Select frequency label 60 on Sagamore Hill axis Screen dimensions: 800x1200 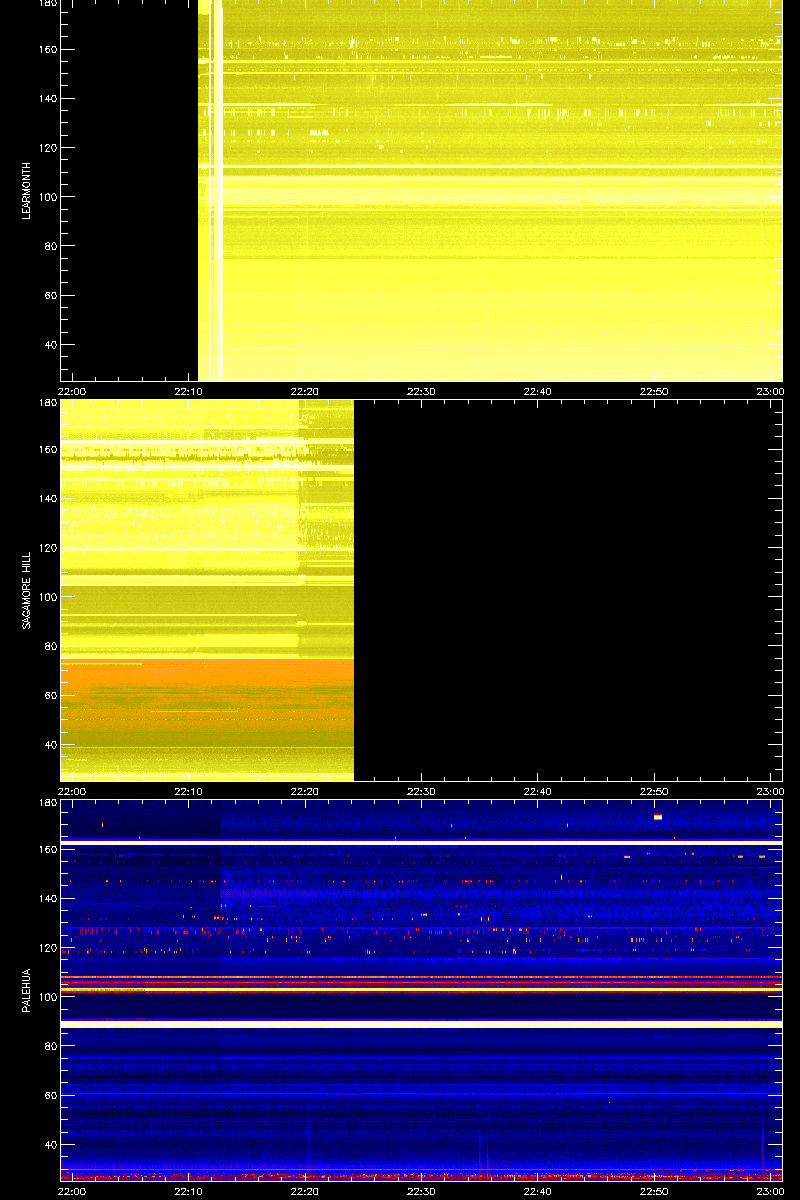click(50, 695)
